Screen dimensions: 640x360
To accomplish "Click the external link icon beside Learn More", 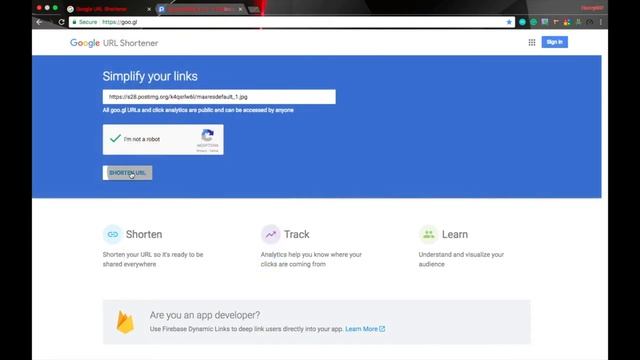I will click(382, 329).
